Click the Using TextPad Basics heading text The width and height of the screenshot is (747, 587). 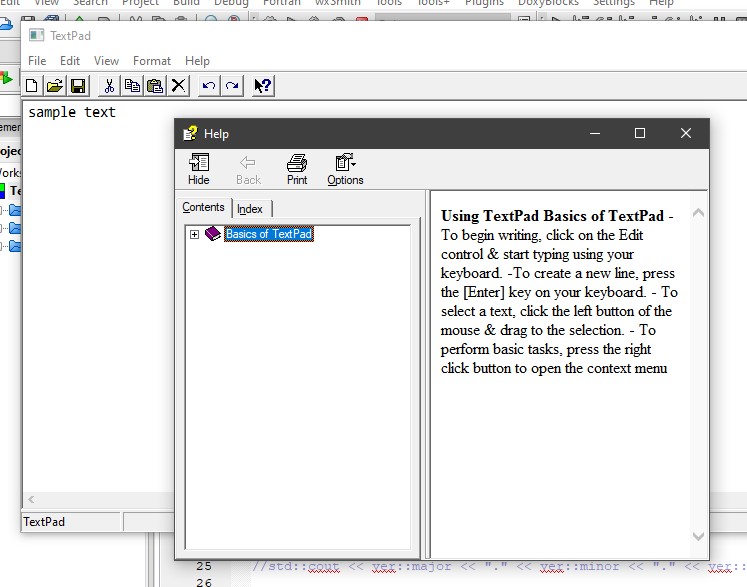point(552,216)
